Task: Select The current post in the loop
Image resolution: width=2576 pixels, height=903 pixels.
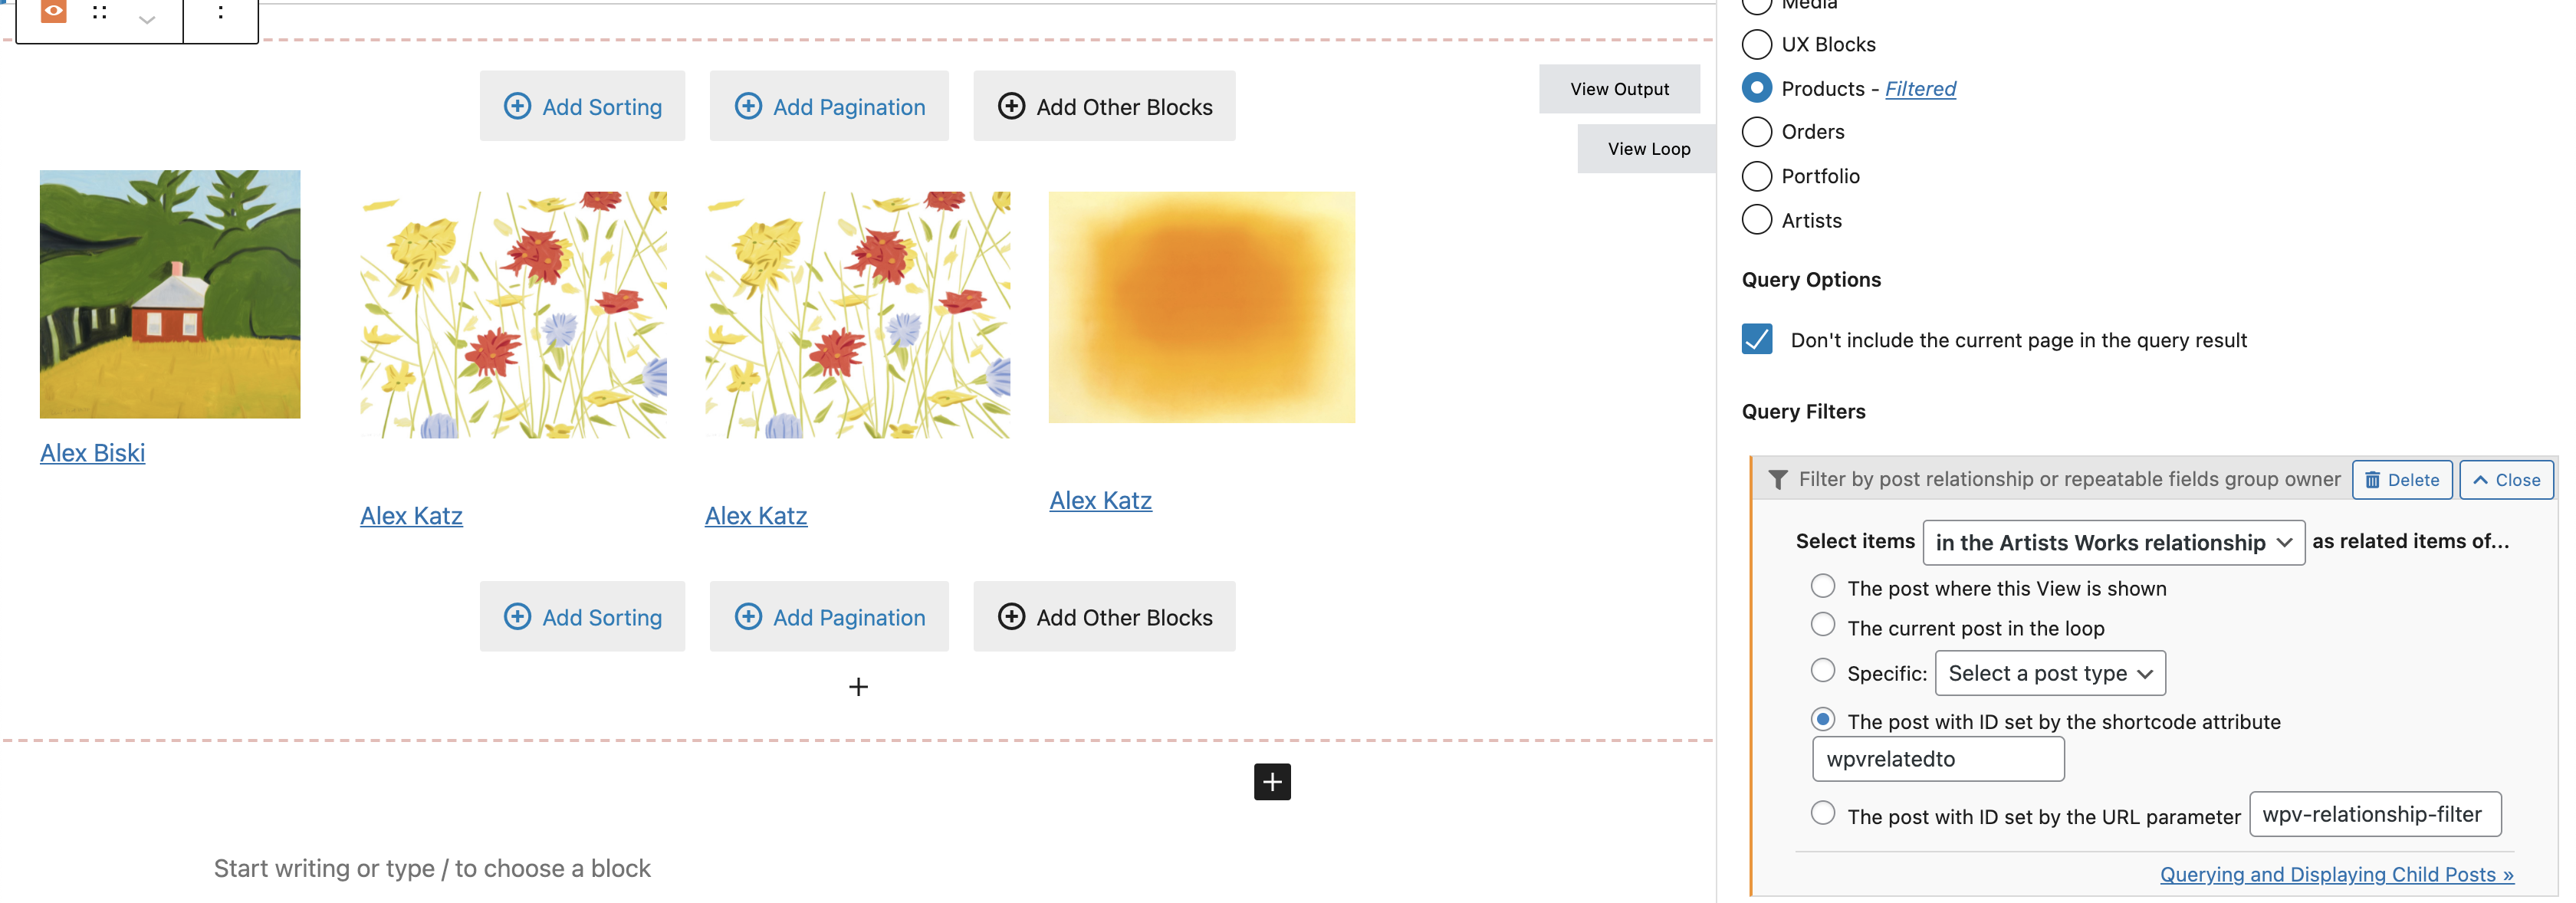Action: 1822,625
